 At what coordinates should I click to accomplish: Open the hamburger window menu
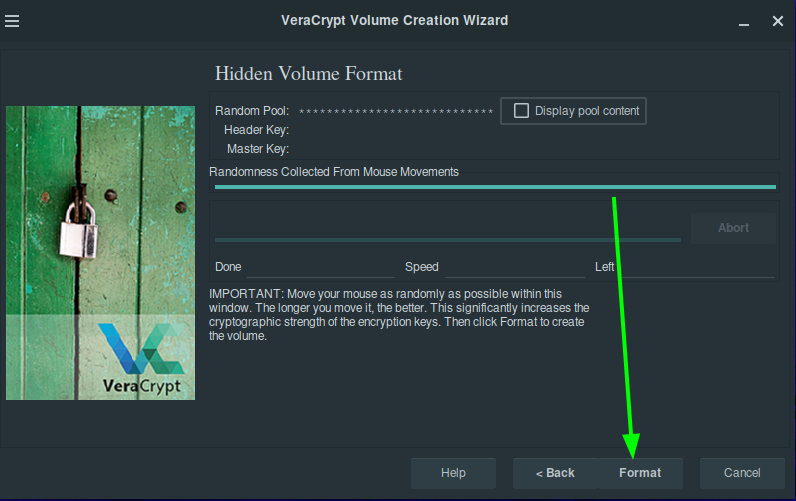point(12,21)
